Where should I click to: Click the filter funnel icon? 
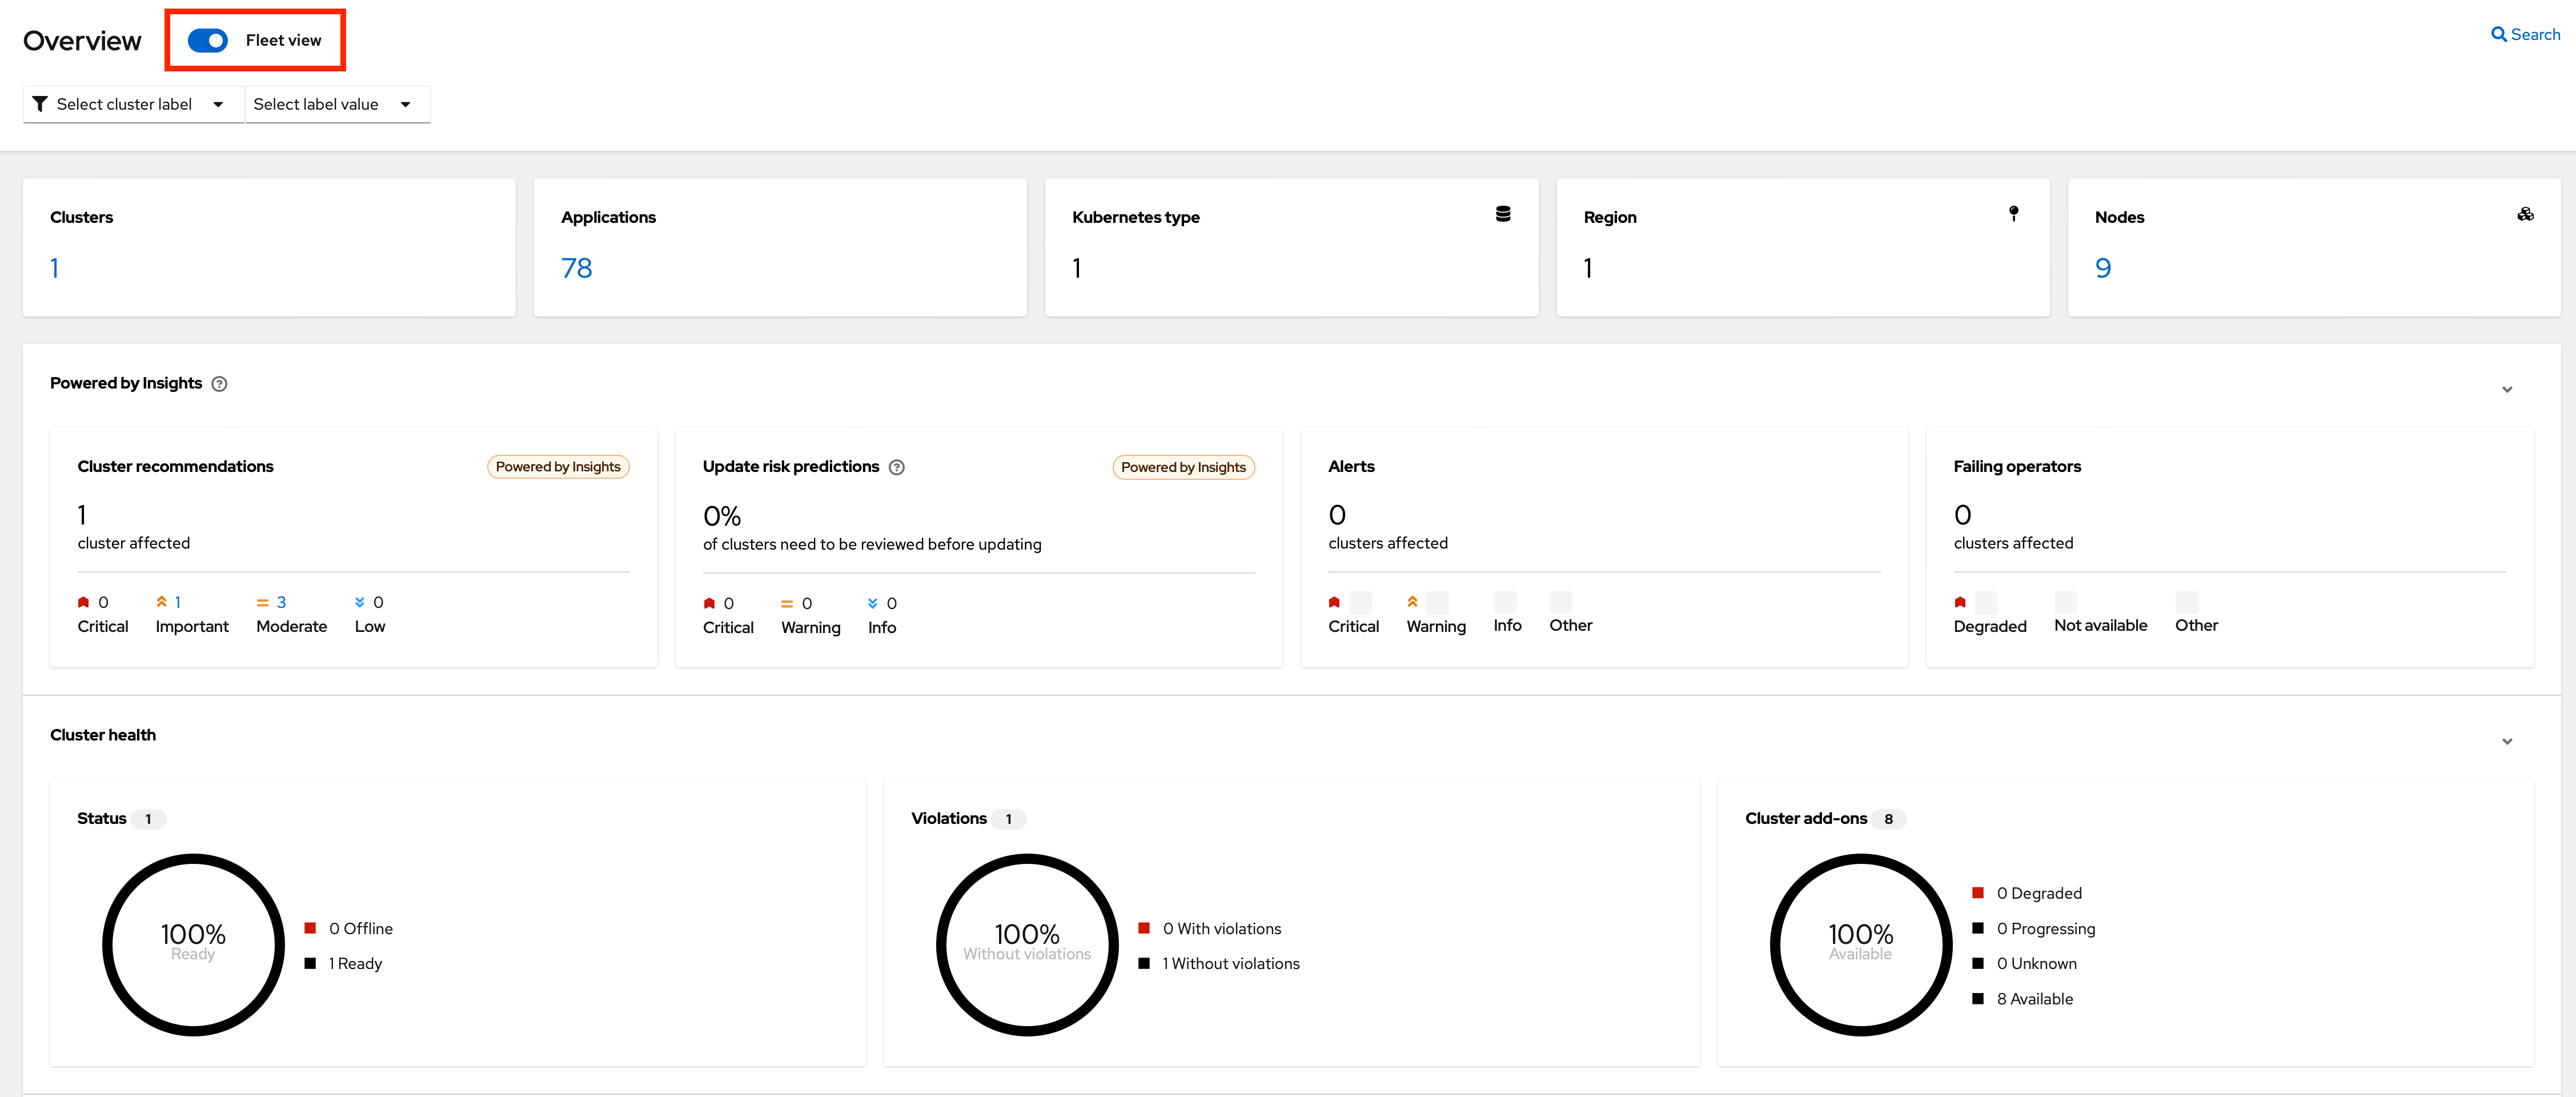40,104
